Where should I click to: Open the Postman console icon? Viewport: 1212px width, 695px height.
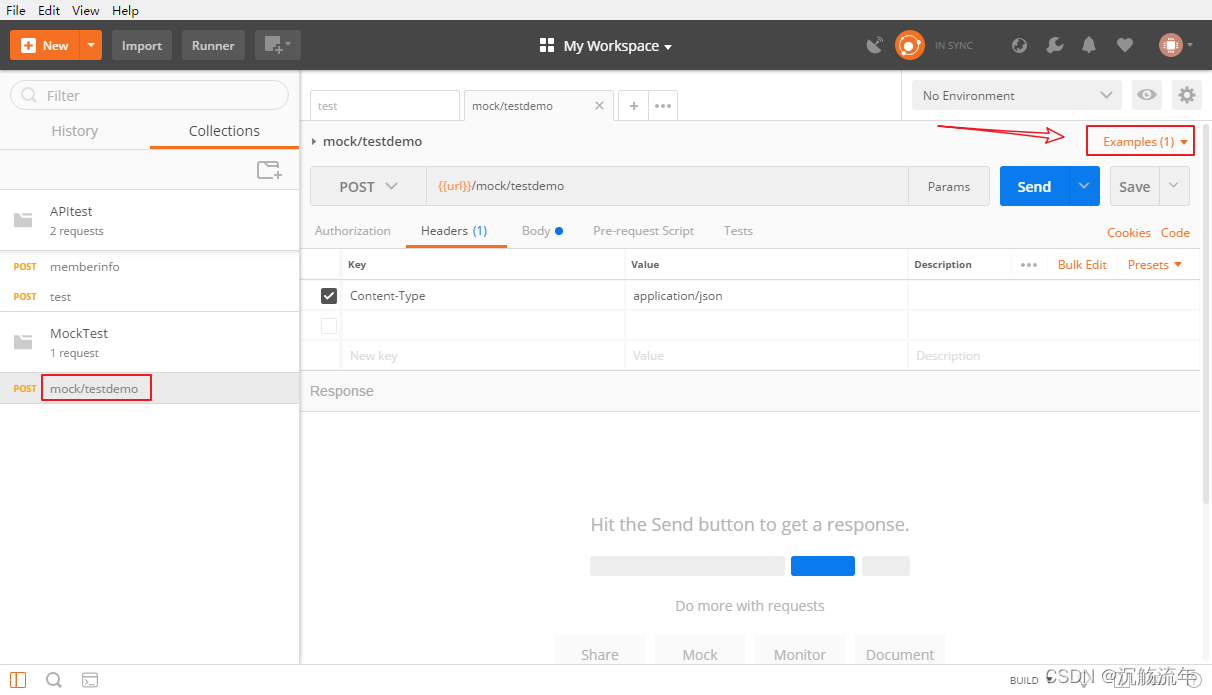pos(90,680)
